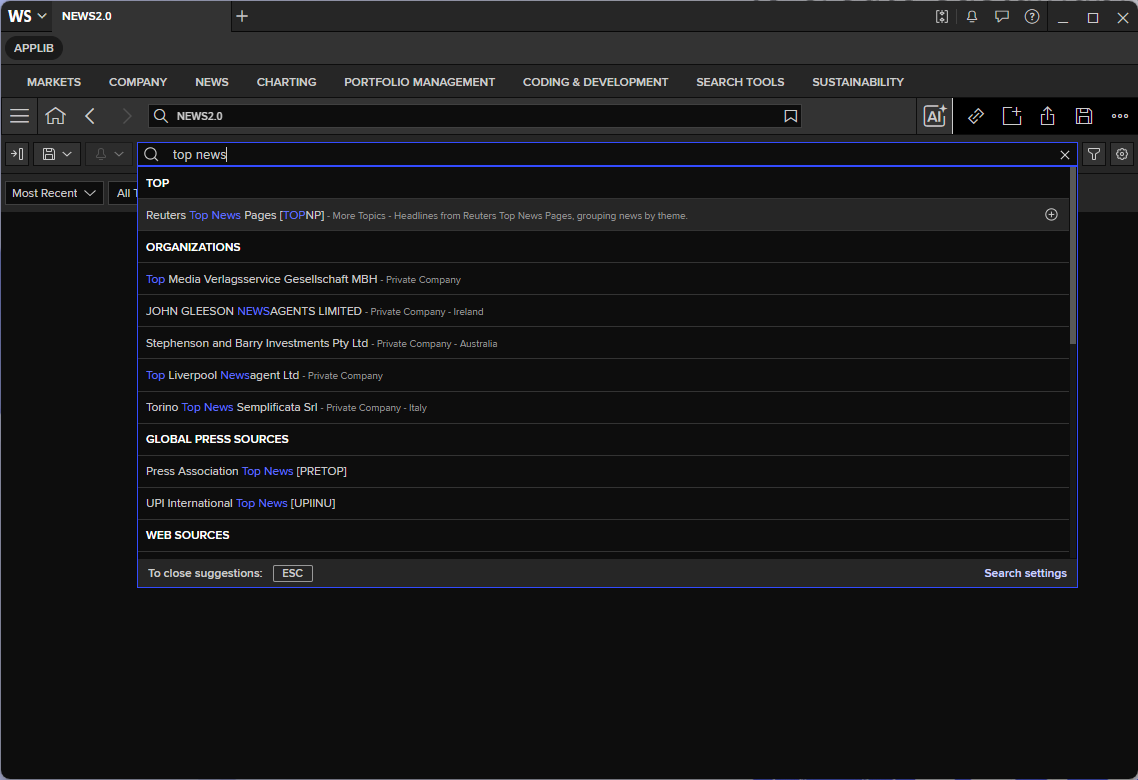
Task: Clear the search with the X icon
Action: pyautogui.click(x=1065, y=155)
